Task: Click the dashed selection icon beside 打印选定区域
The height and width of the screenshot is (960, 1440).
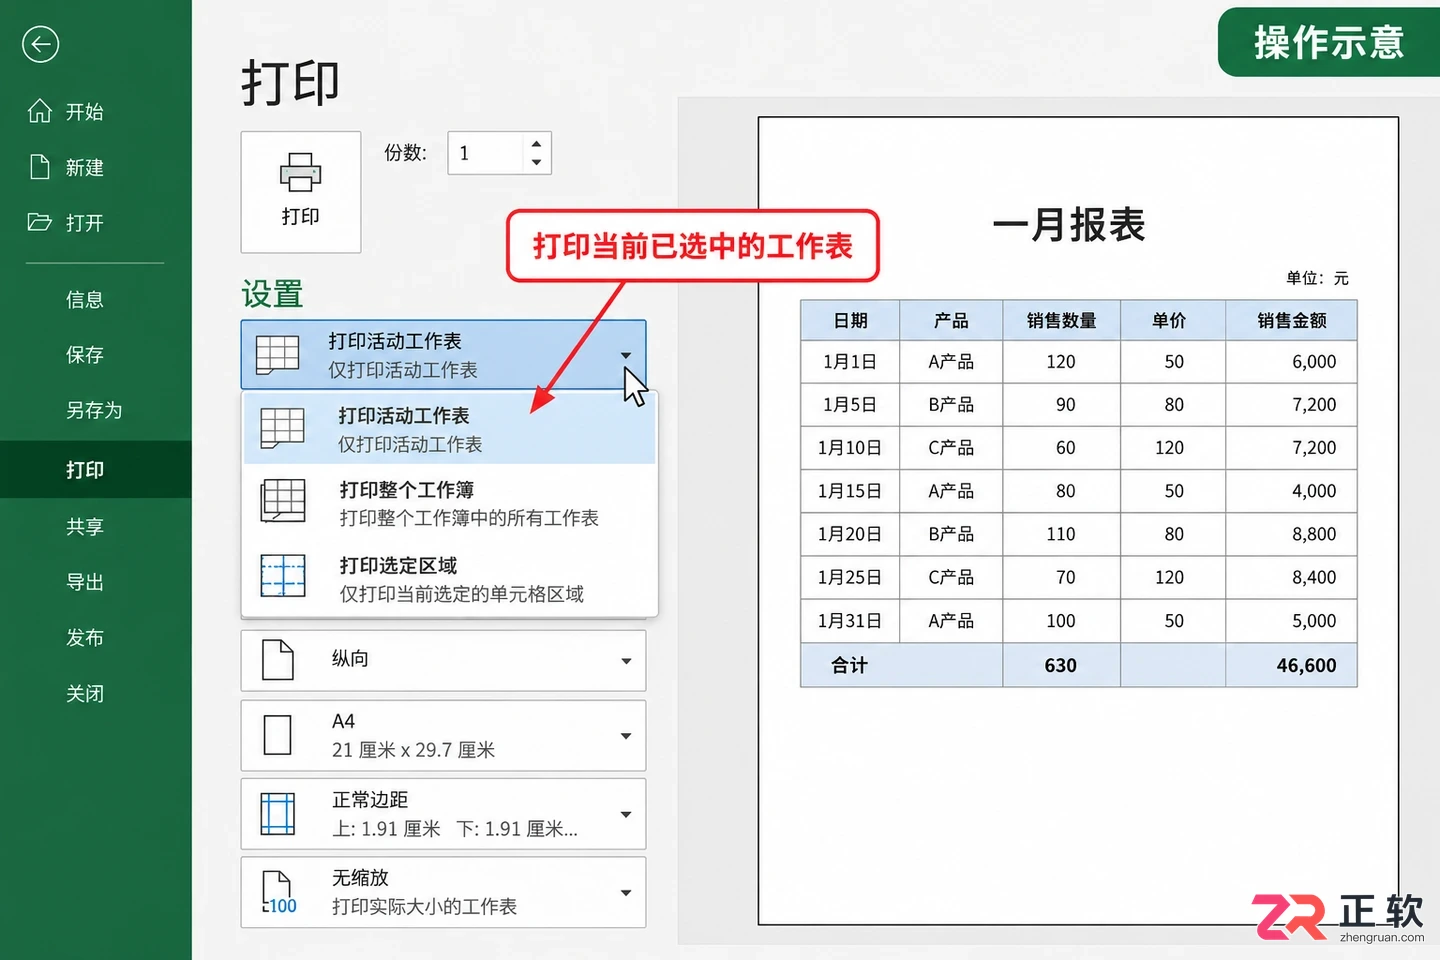Action: tap(283, 576)
